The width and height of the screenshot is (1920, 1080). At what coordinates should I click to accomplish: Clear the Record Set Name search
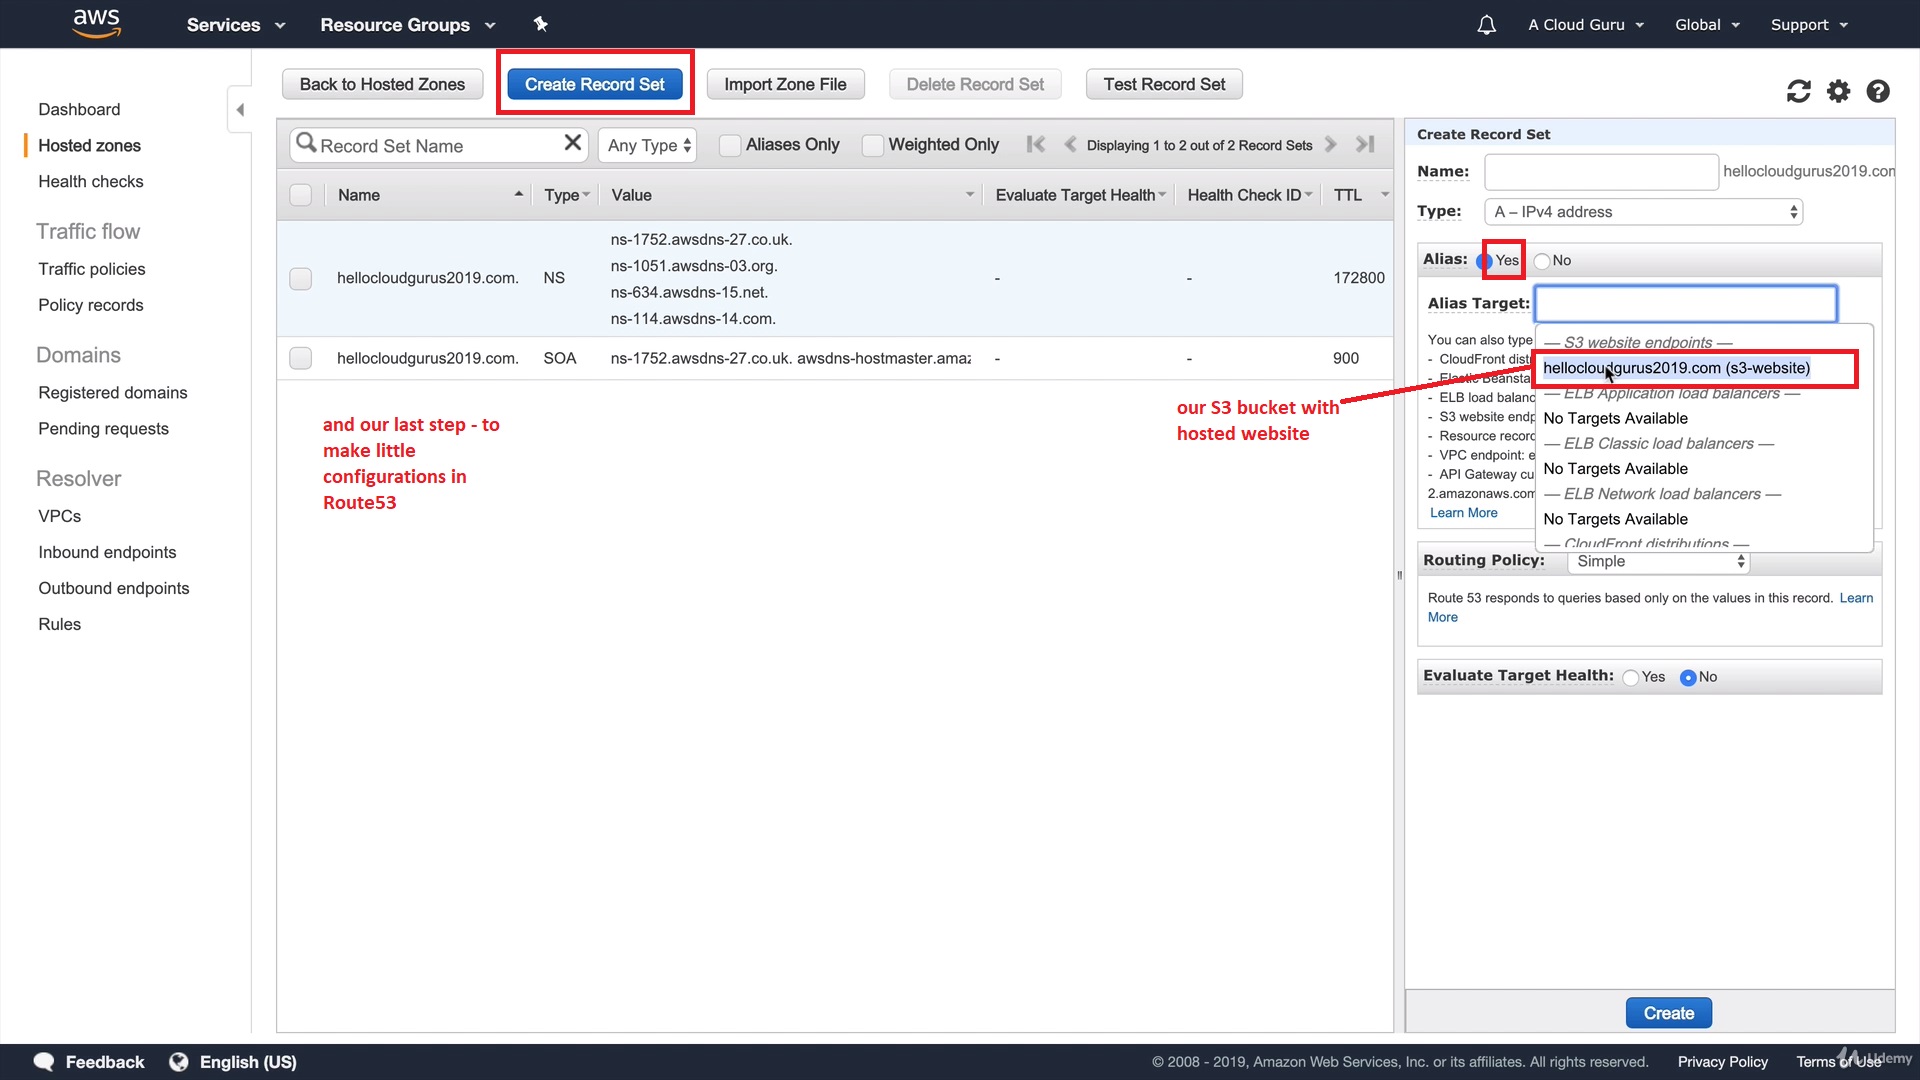pos(572,143)
